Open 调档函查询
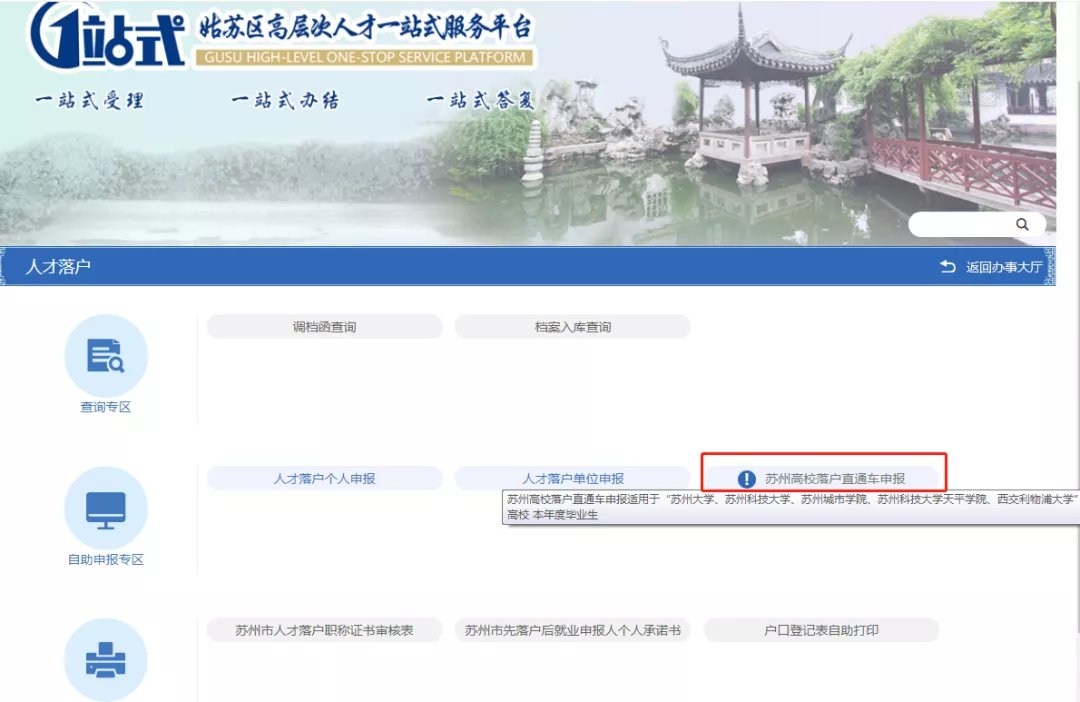Viewport: 1080px width, 702px height. [324, 327]
